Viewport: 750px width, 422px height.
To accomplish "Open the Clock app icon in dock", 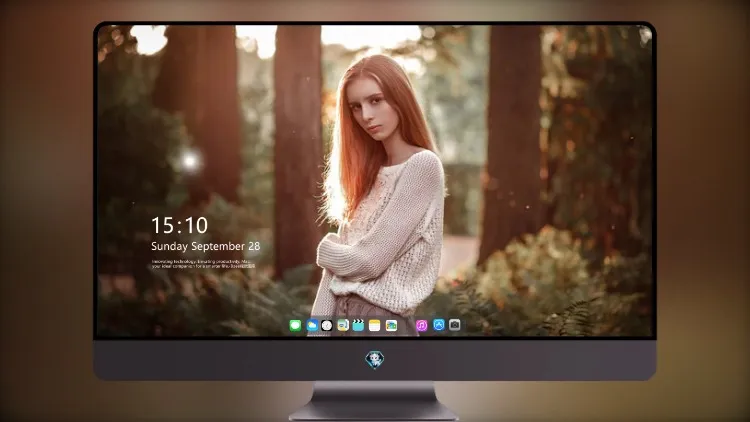I will (327, 325).
